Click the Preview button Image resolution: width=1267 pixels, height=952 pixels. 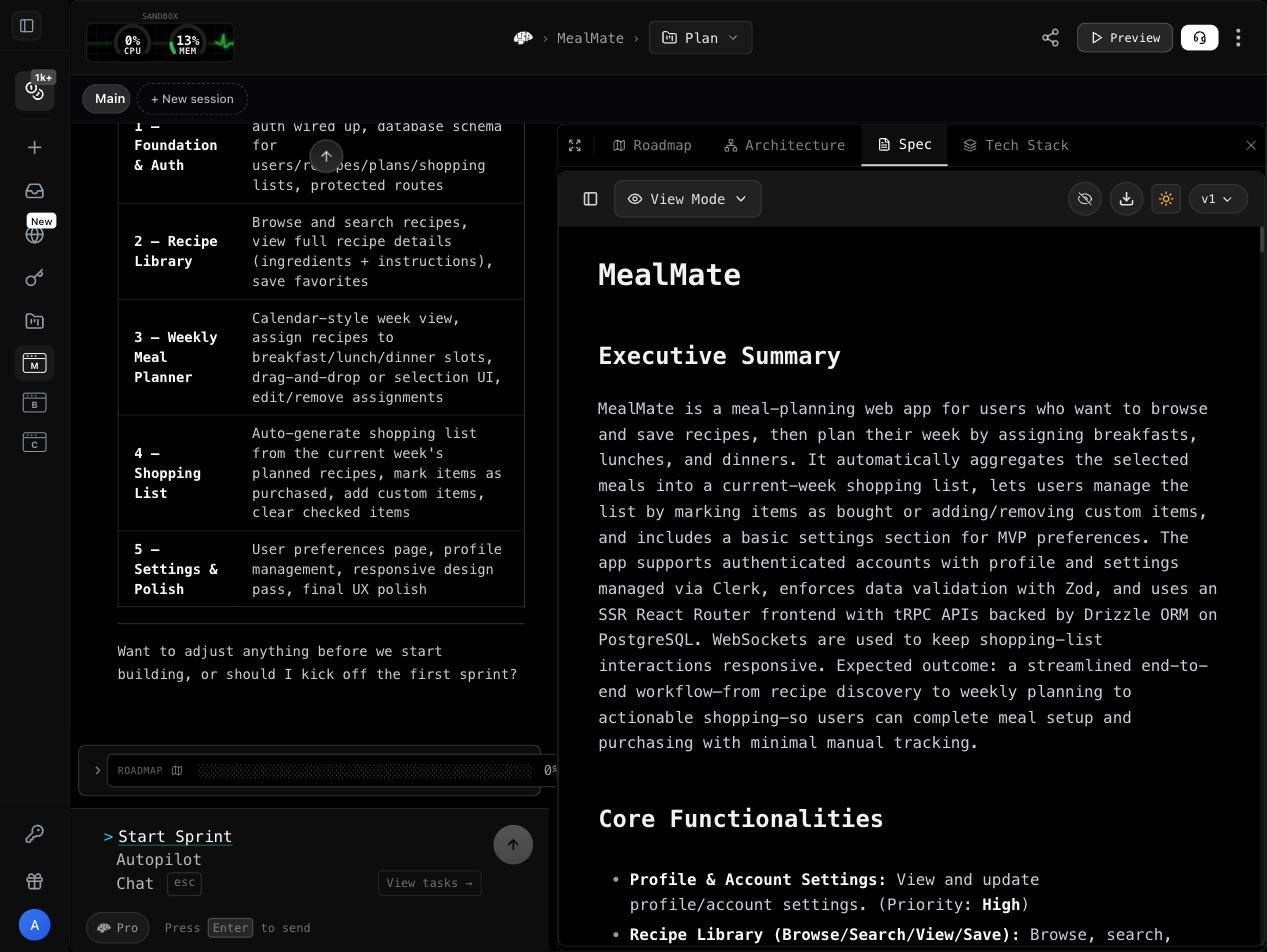point(1125,38)
